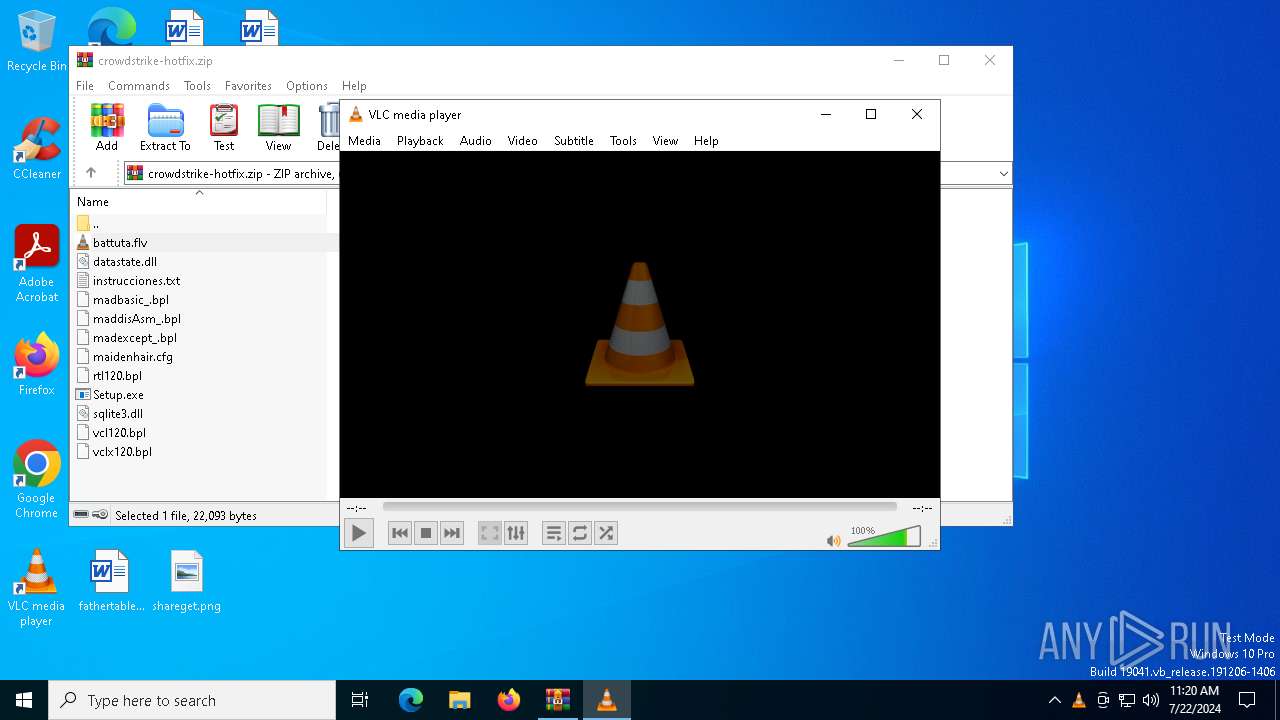The image size is (1280, 720).
Task: Click the VLC seek progress bar
Action: pos(640,508)
